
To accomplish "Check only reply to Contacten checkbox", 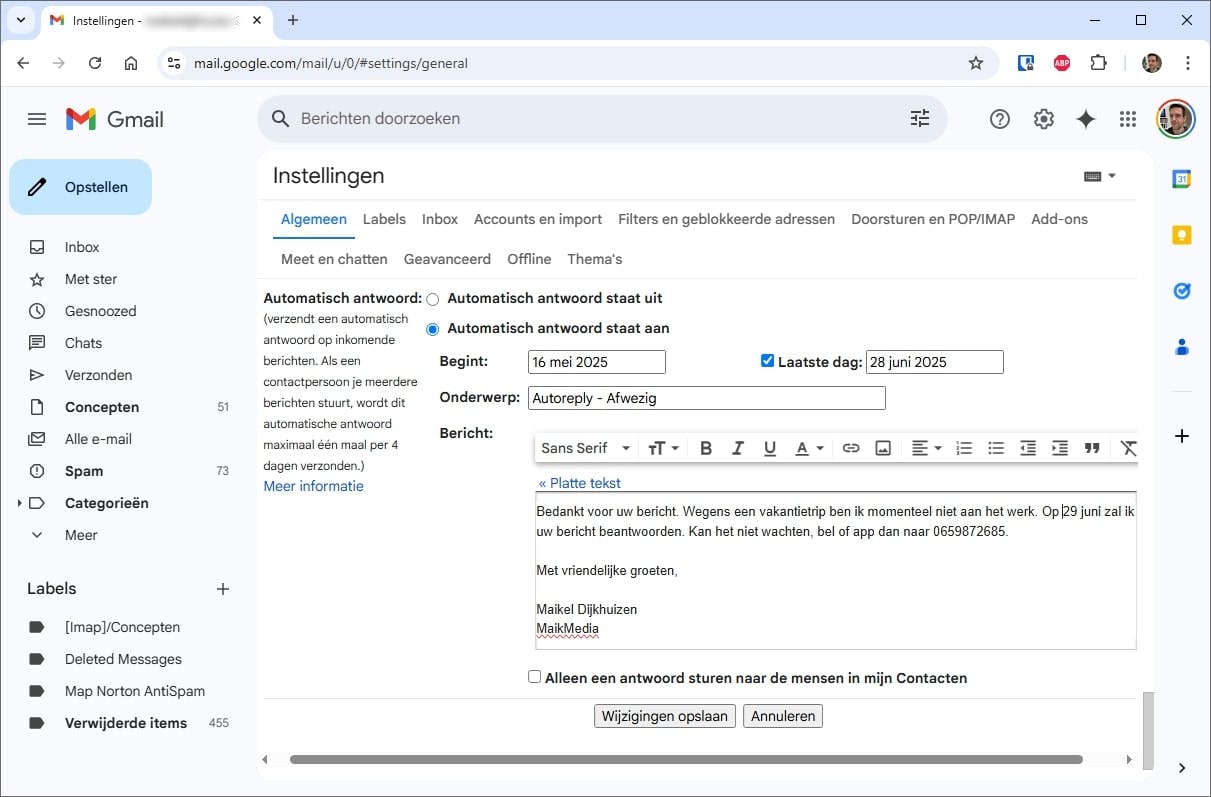I will [x=535, y=677].
